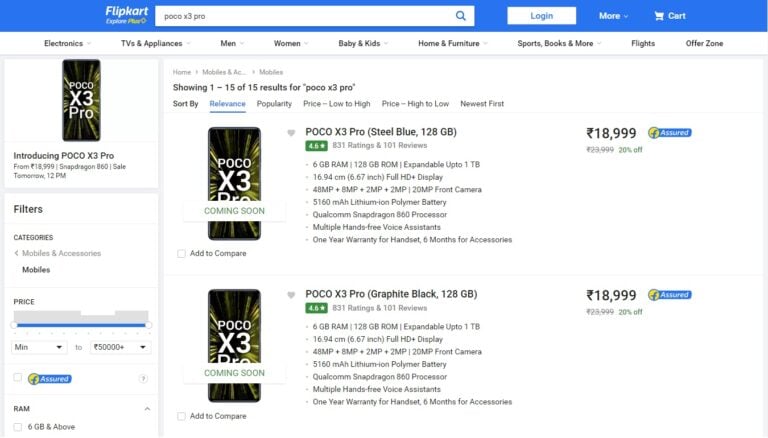
Task: Click the Login button
Action: [x=541, y=16]
